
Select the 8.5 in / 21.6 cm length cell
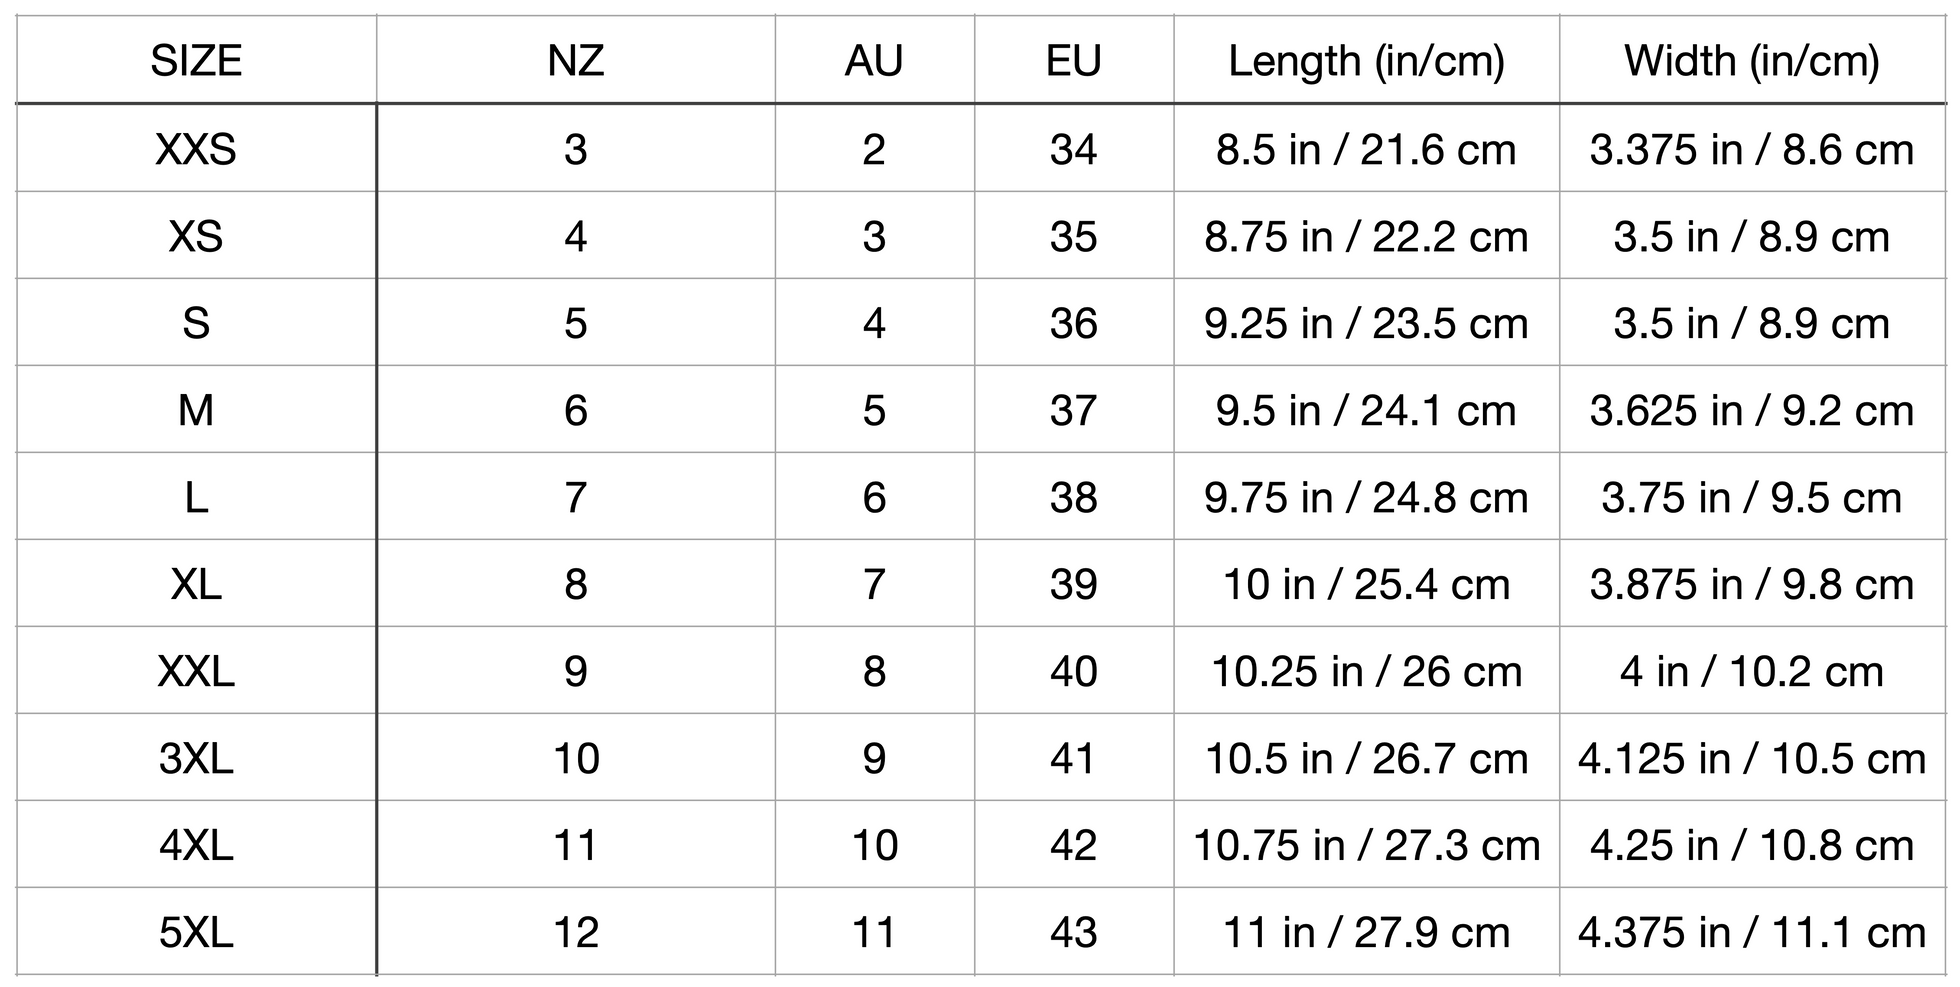[1367, 149]
